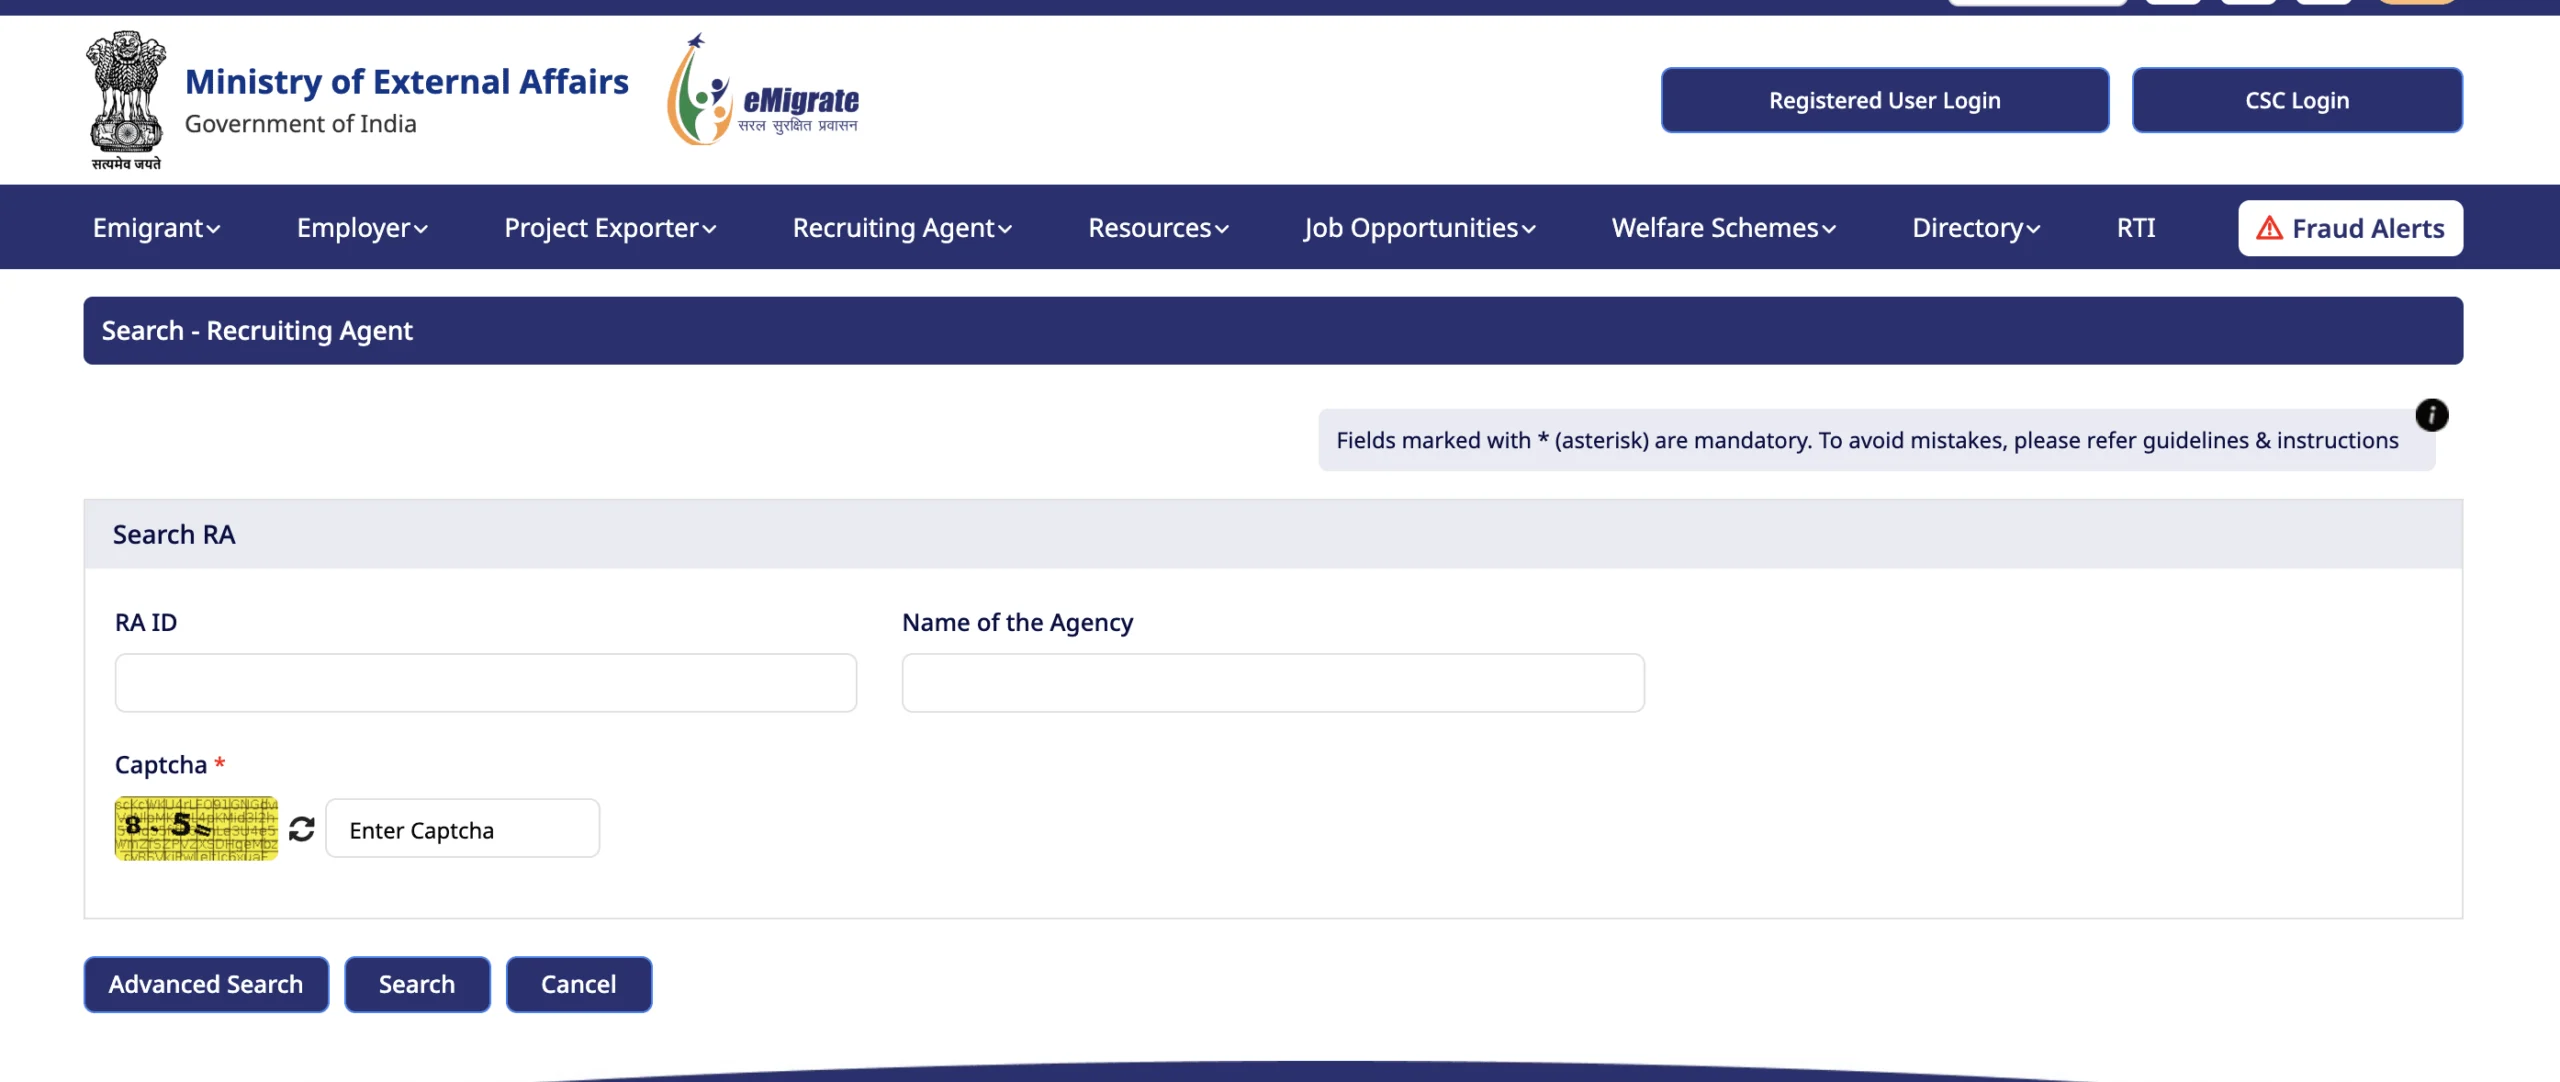Screen dimensions: 2560x1082
Task: Focus the RA ID input field
Action: (x=486, y=683)
